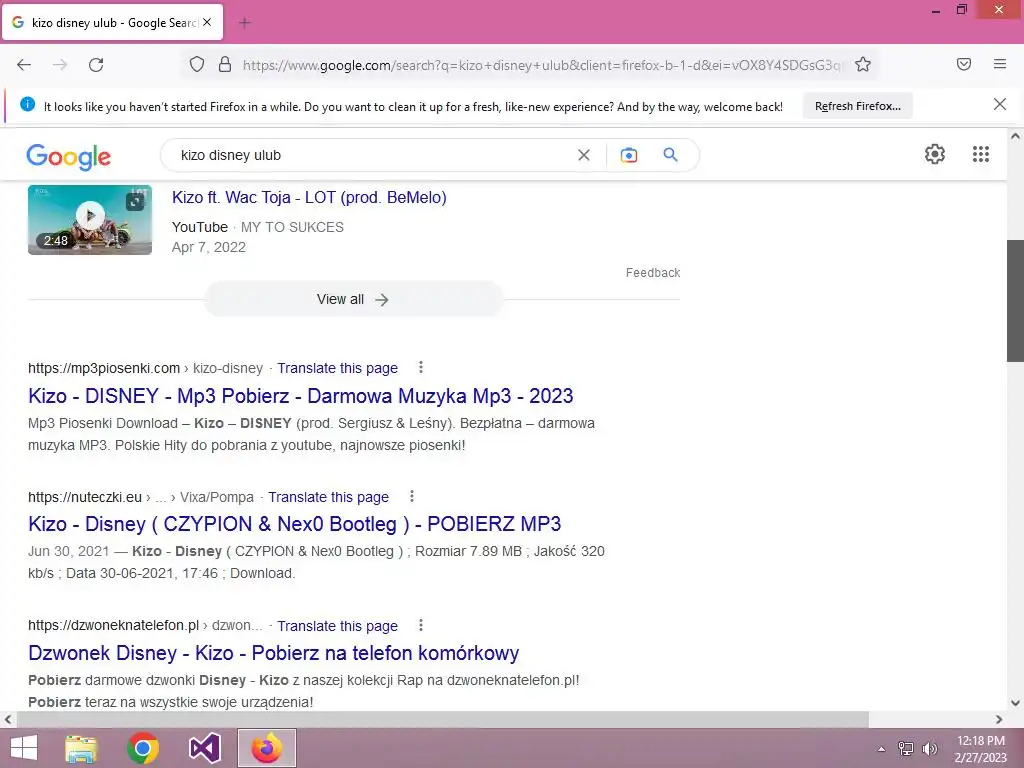
Task: Open Kizo - DISNEY - Mp3 Pobierz result
Action: [x=300, y=396]
